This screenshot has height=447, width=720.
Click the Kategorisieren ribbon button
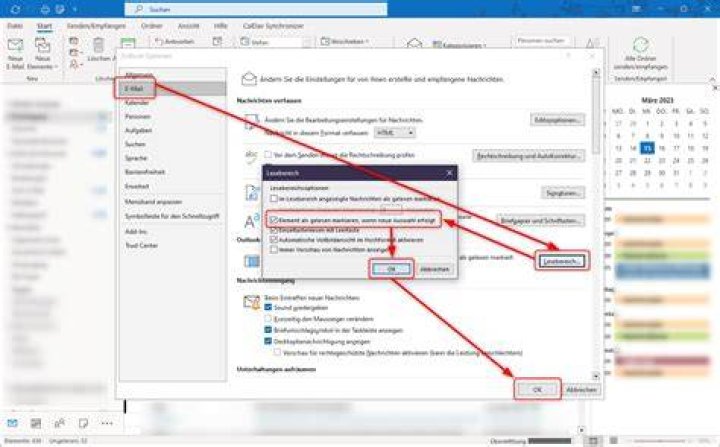[x=460, y=45]
